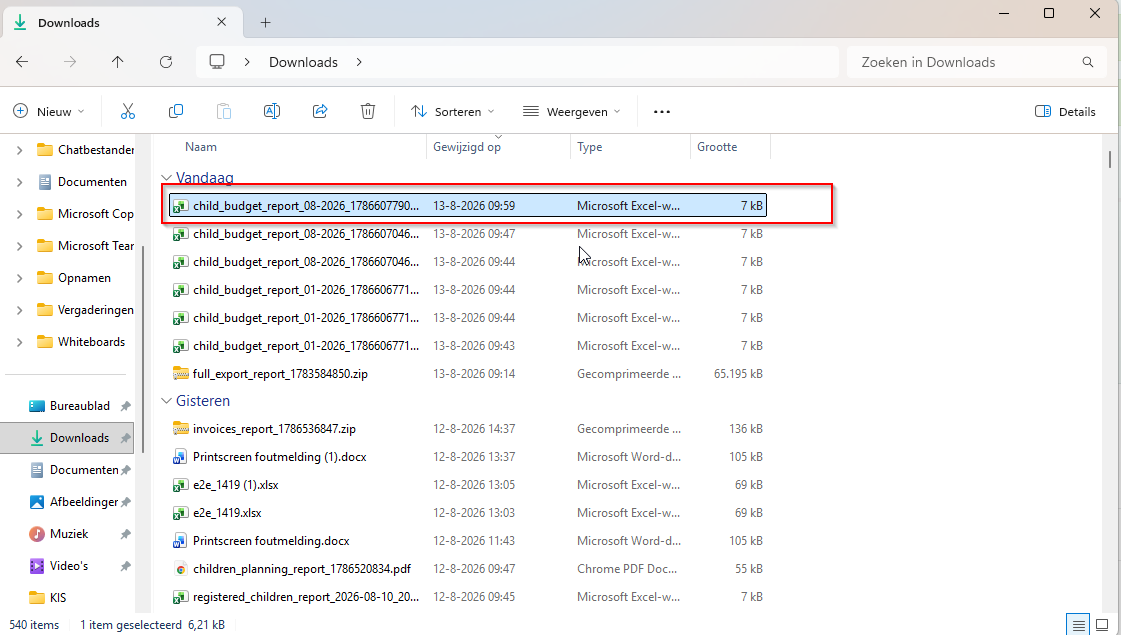1121x635 pixels.
Task: Select full_export_report_1783584850.zip file
Action: click(468, 374)
